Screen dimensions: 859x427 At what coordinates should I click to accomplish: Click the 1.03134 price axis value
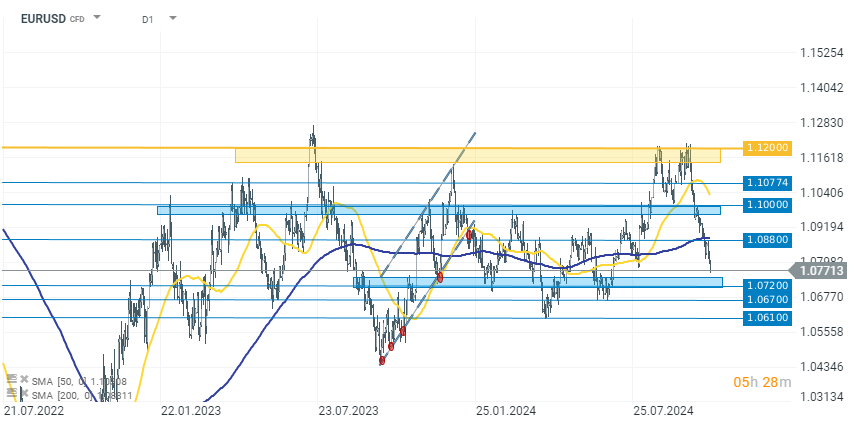[822, 396]
